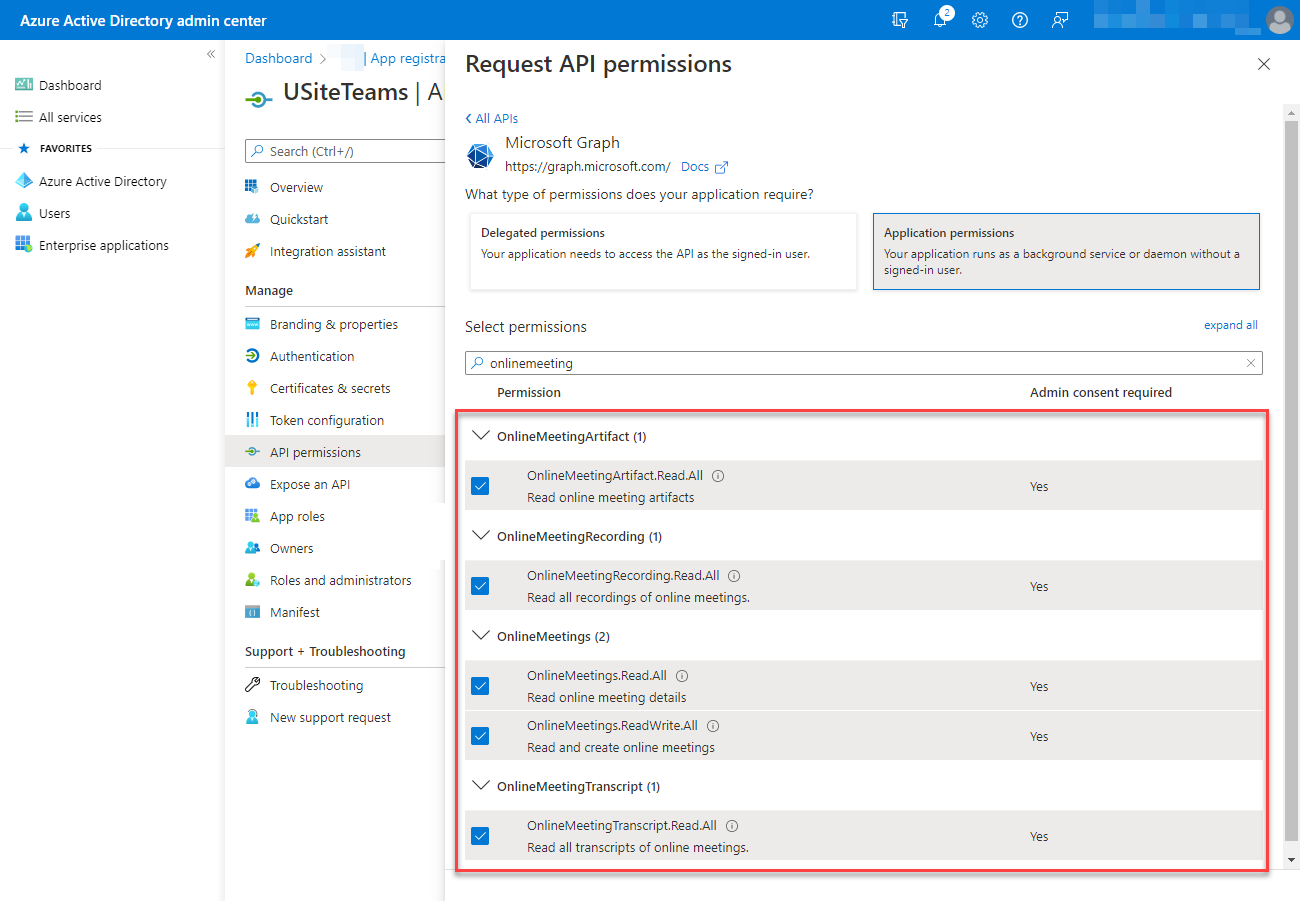Click expand all permissions link
The image size is (1300, 901).
(1231, 325)
